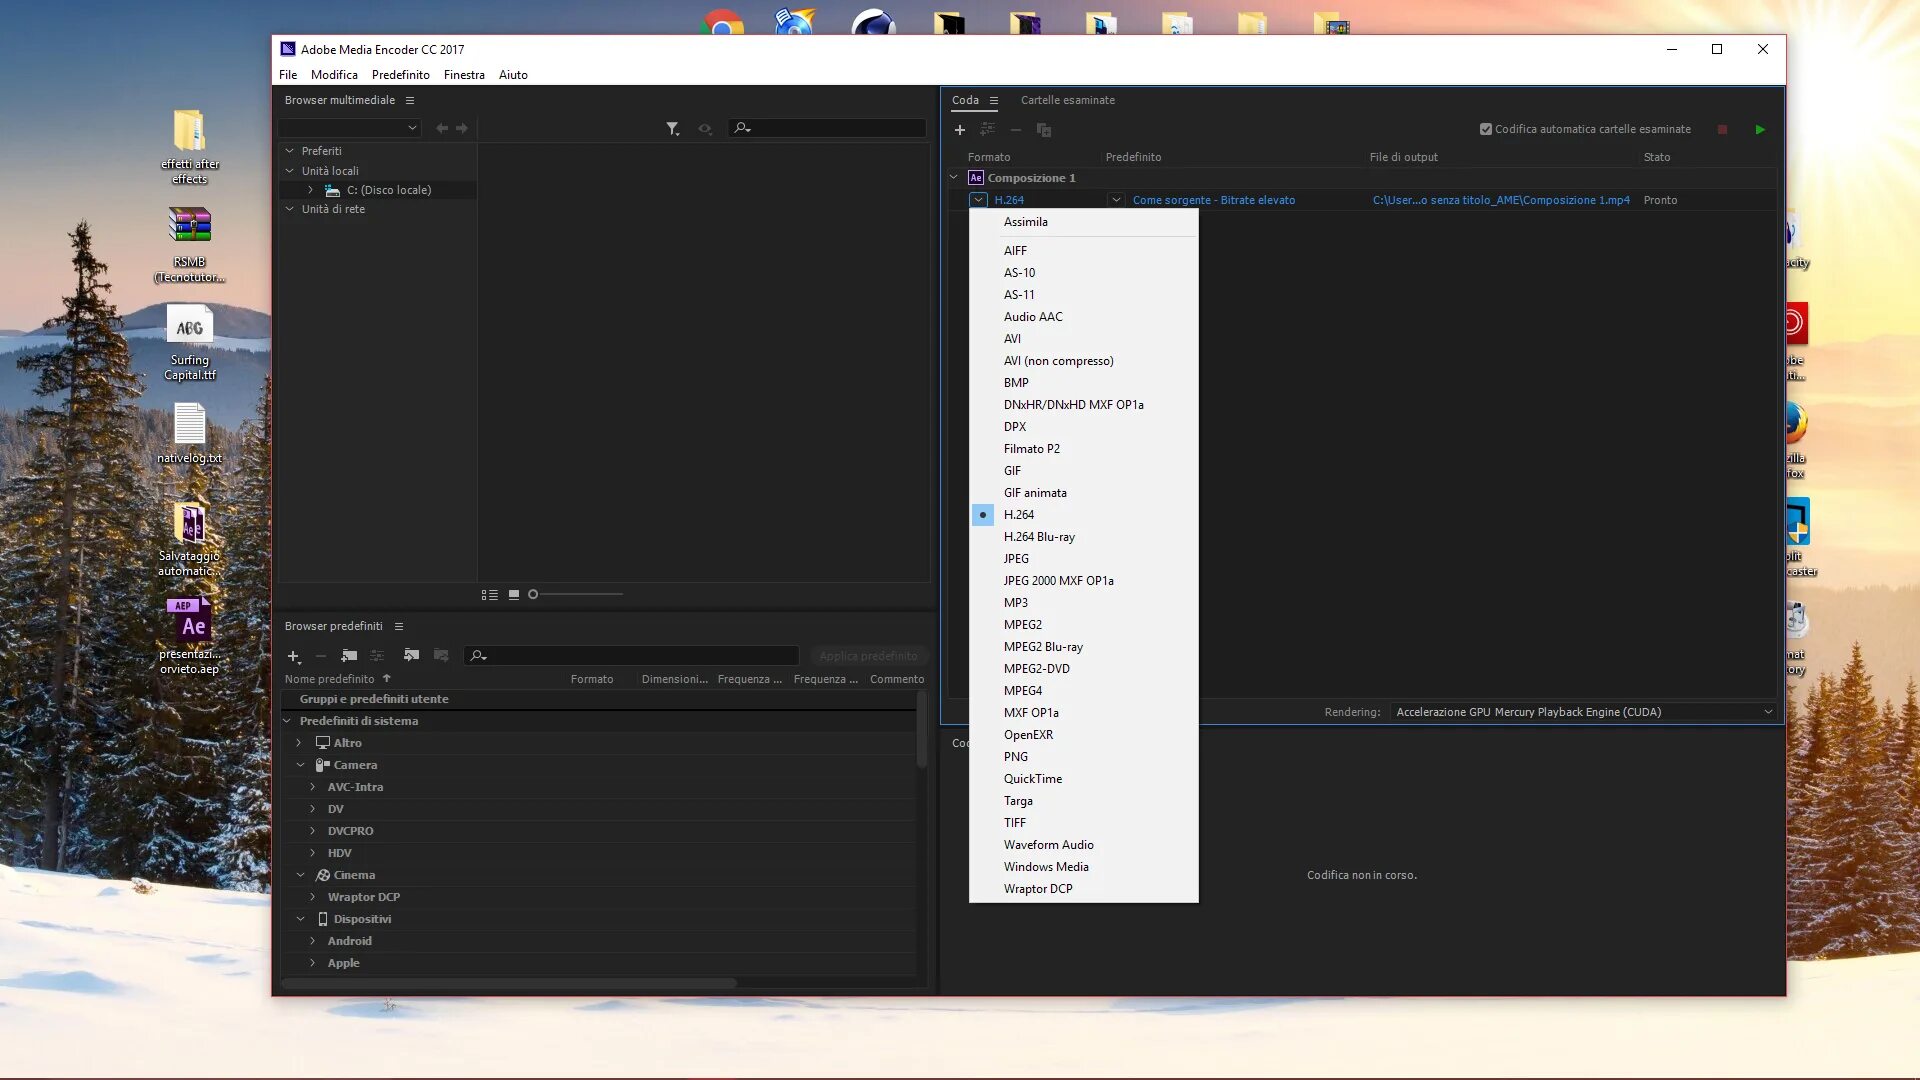The image size is (1920, 1080).
Task: Open the media browser location dropdown
Action: pyautogui.click(x=349, y=128)
